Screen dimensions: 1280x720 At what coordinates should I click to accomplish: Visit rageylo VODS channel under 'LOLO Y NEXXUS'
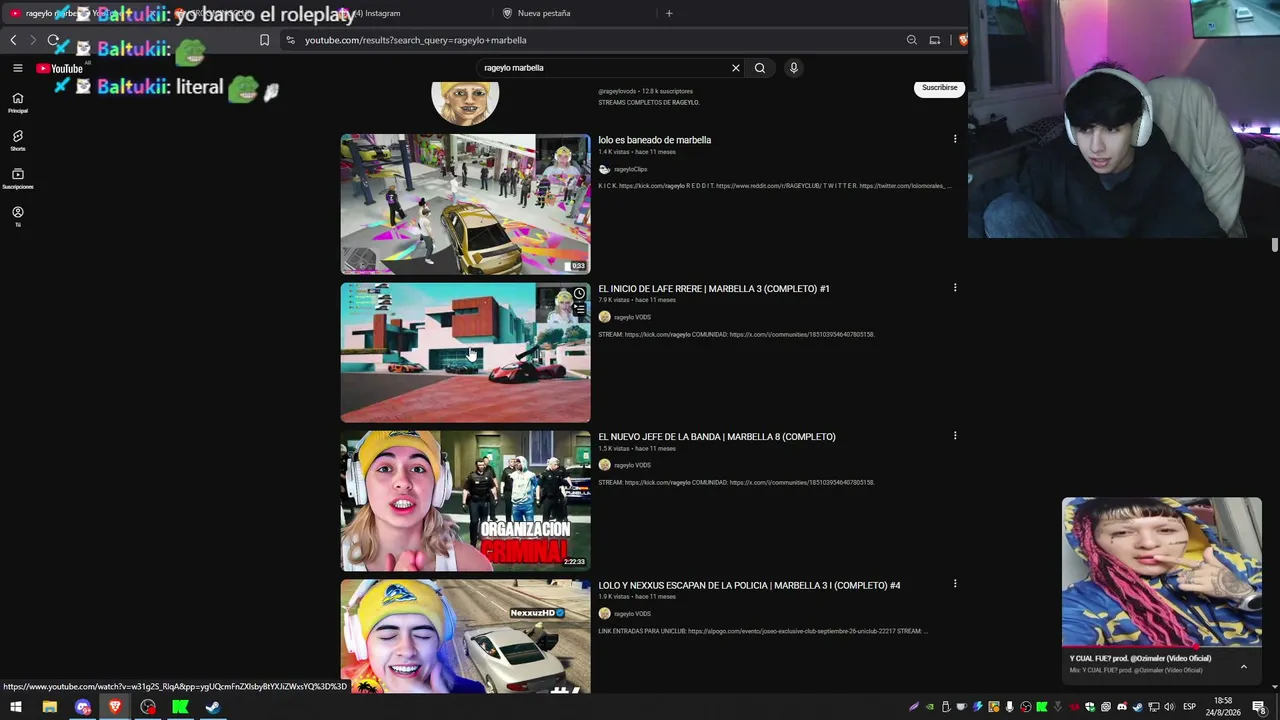pos(632,613)
